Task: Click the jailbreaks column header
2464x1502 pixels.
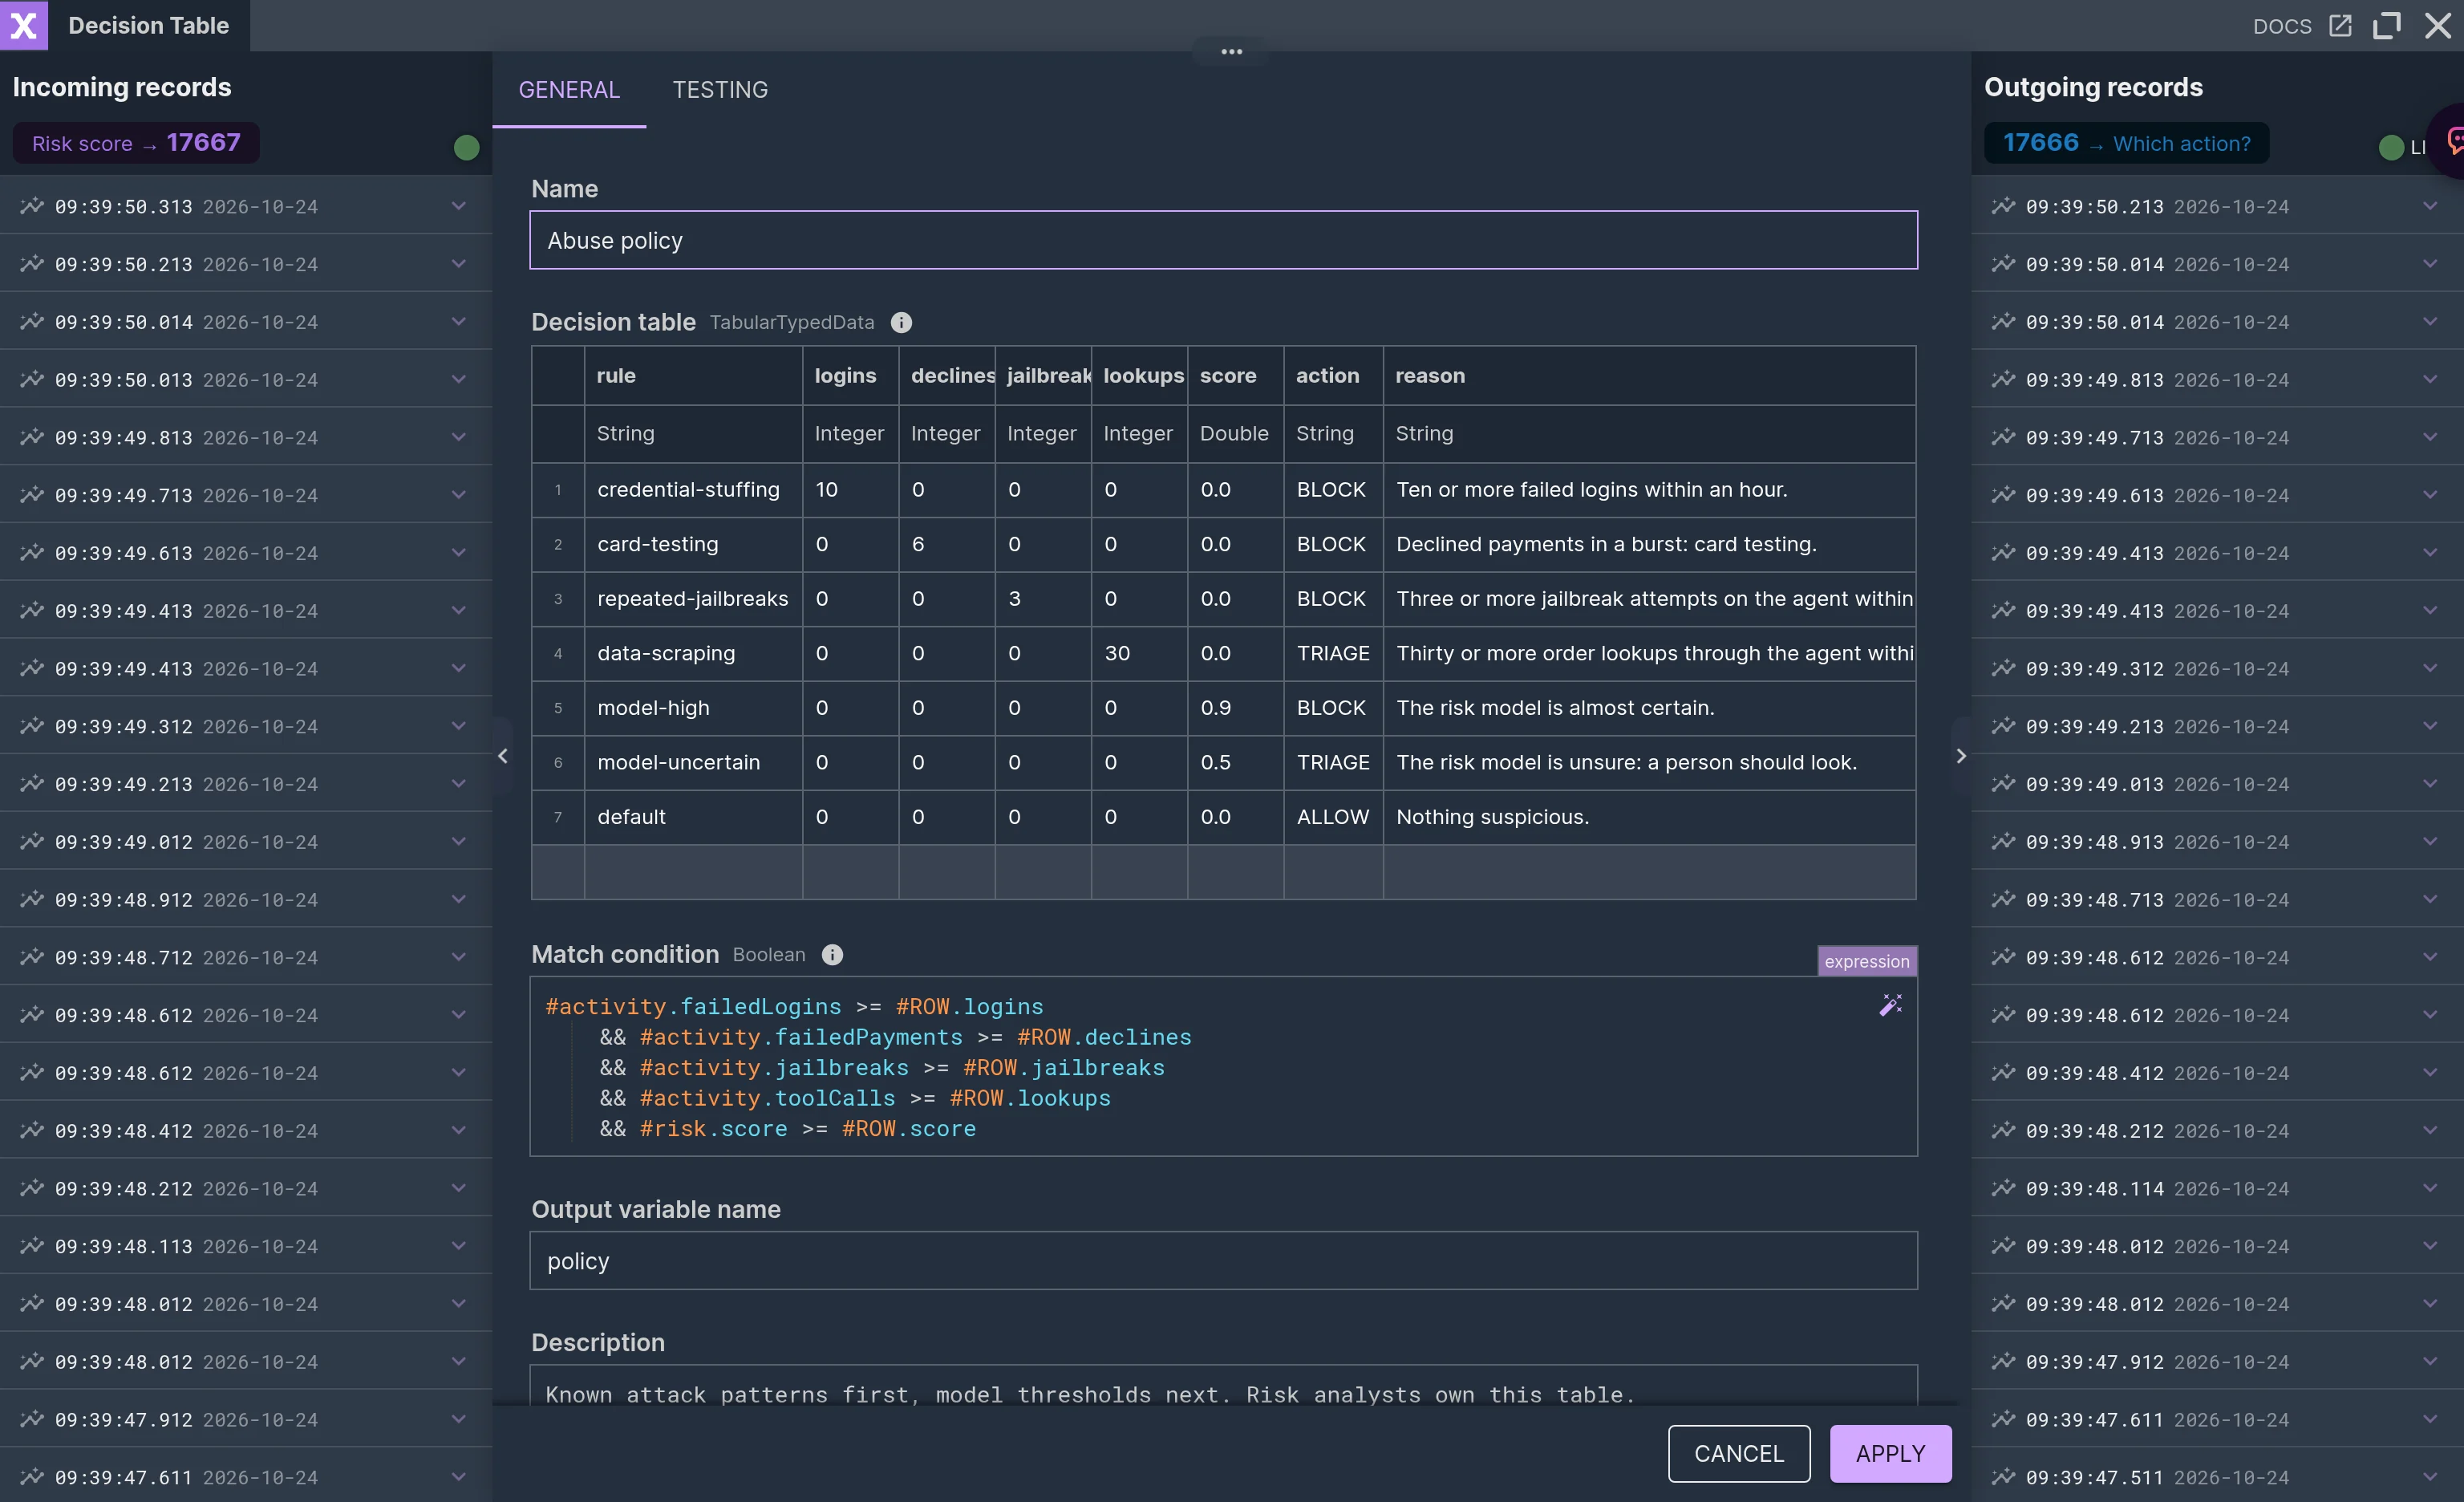Action: pyautogui.click(x=1043, y=375)
